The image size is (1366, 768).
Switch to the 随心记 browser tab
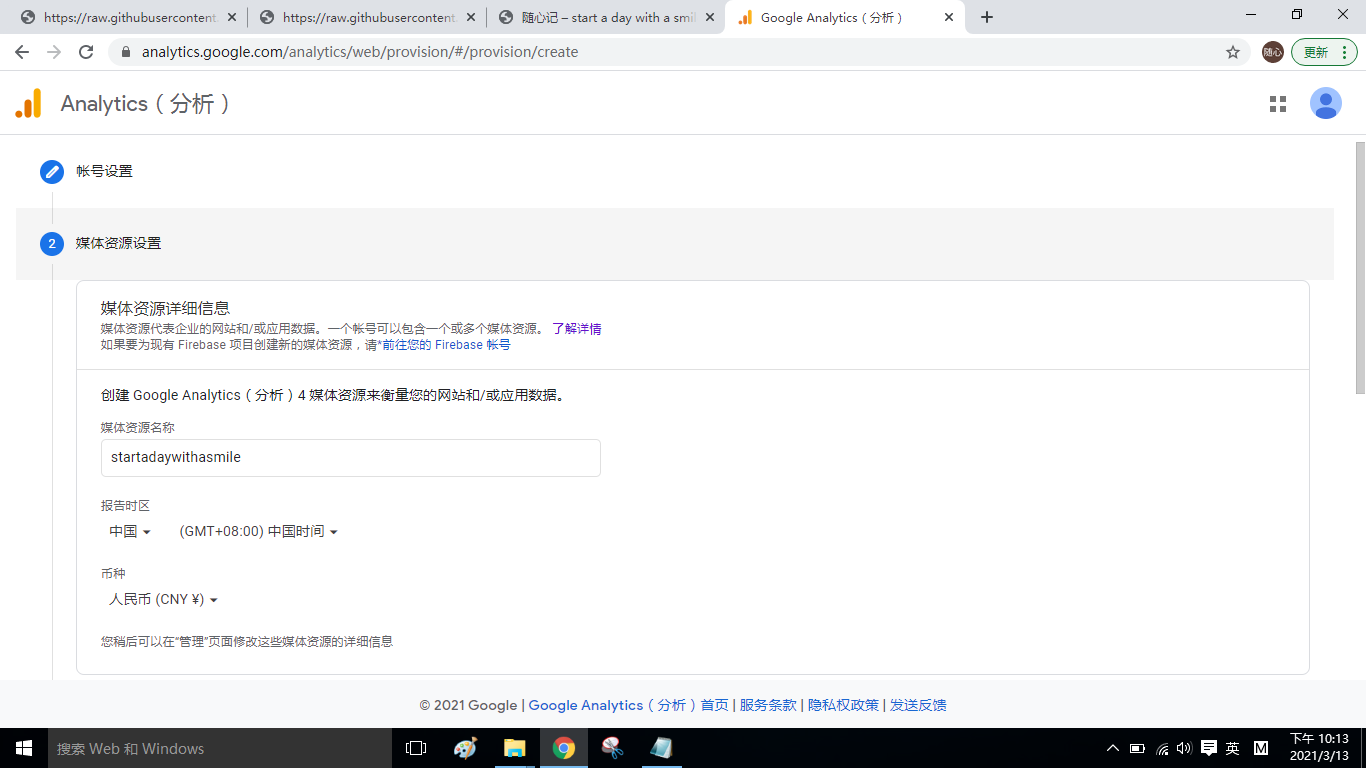600,17
